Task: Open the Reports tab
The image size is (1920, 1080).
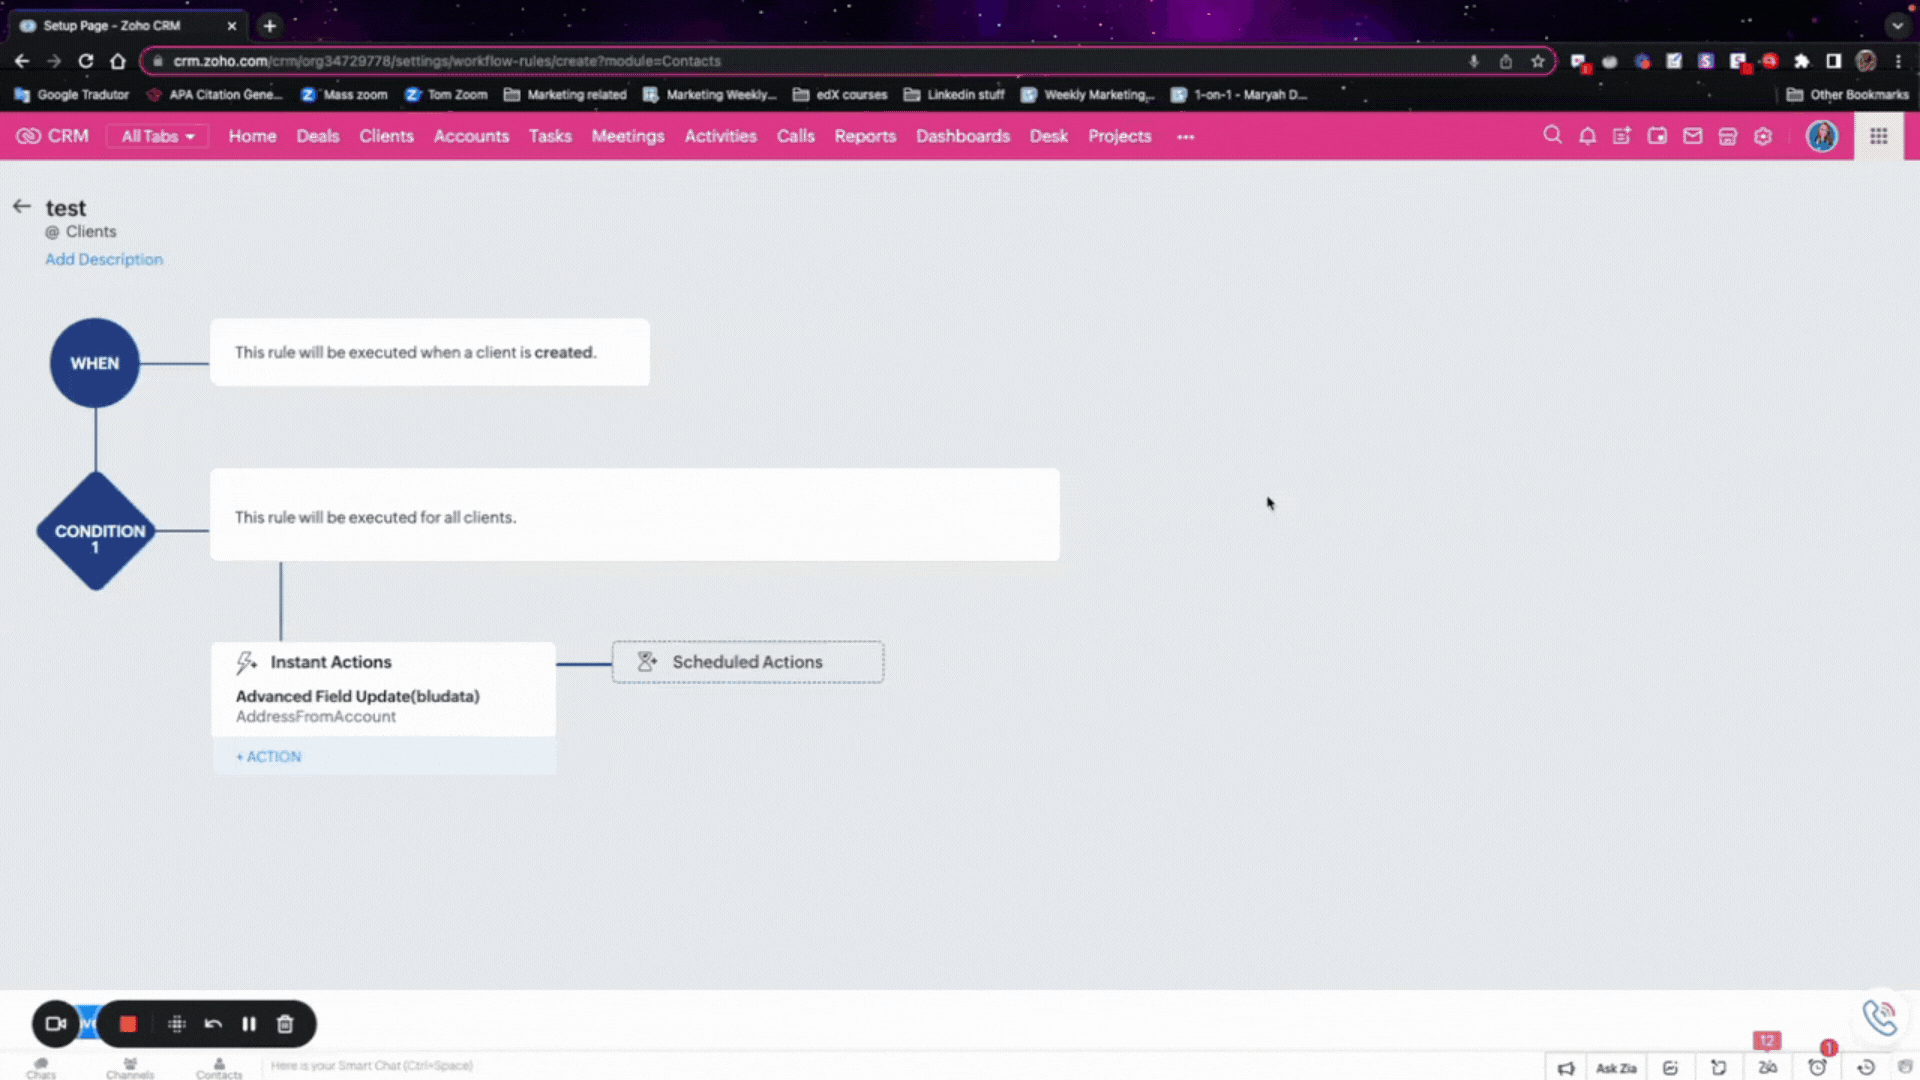Action: pyautogui.click(x=864, y=136)
